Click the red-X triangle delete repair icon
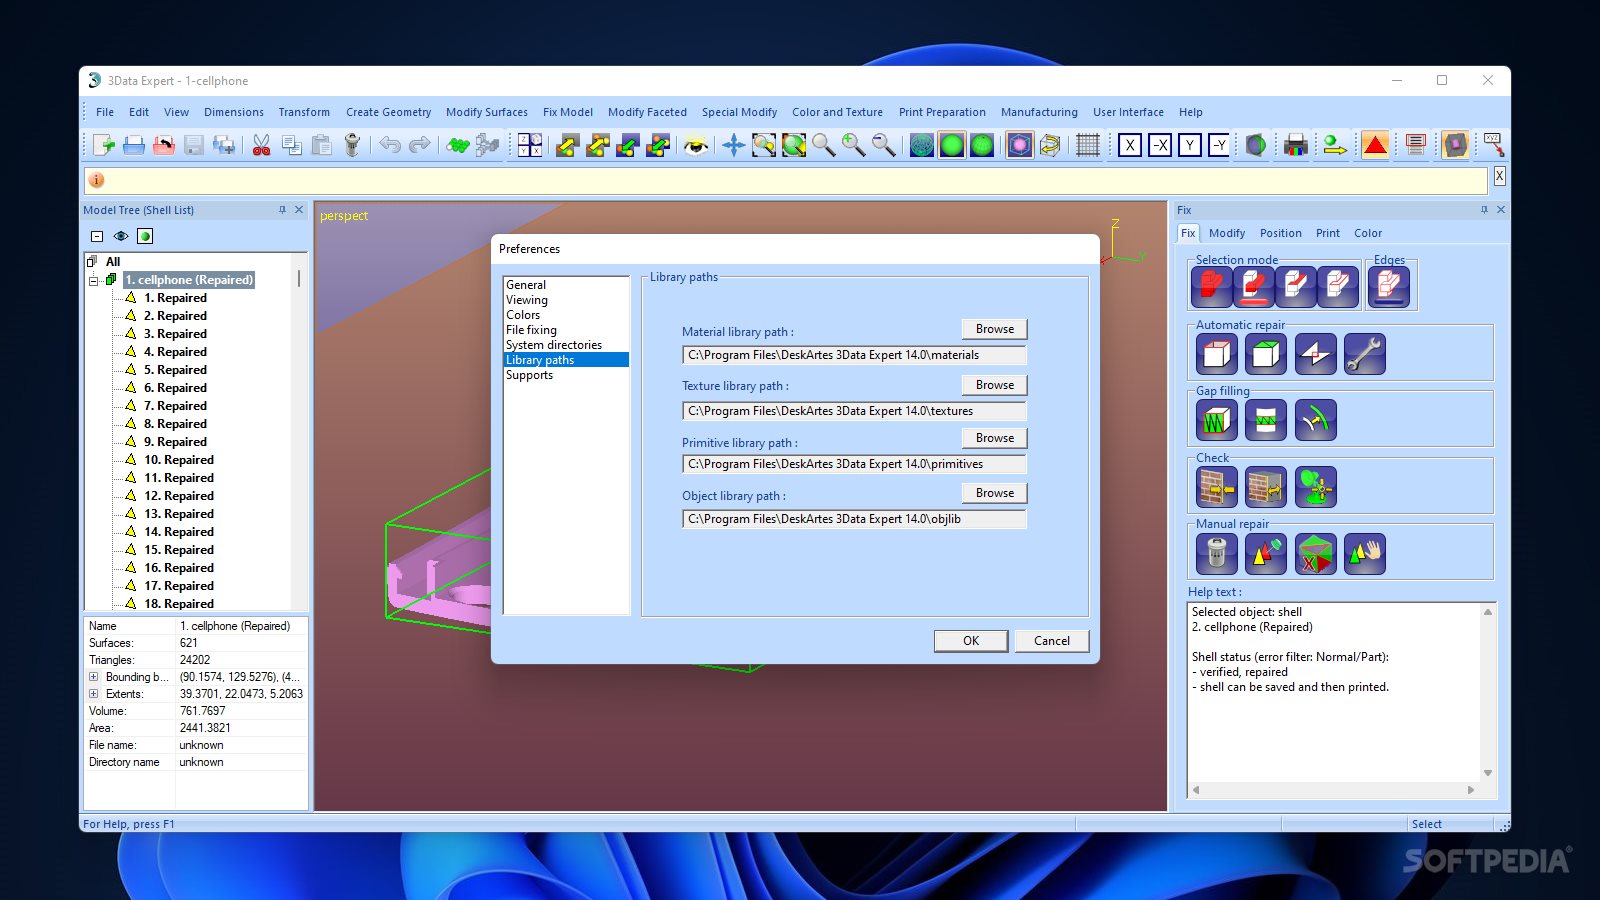 pyautogui.click(x=1316, y=553)
